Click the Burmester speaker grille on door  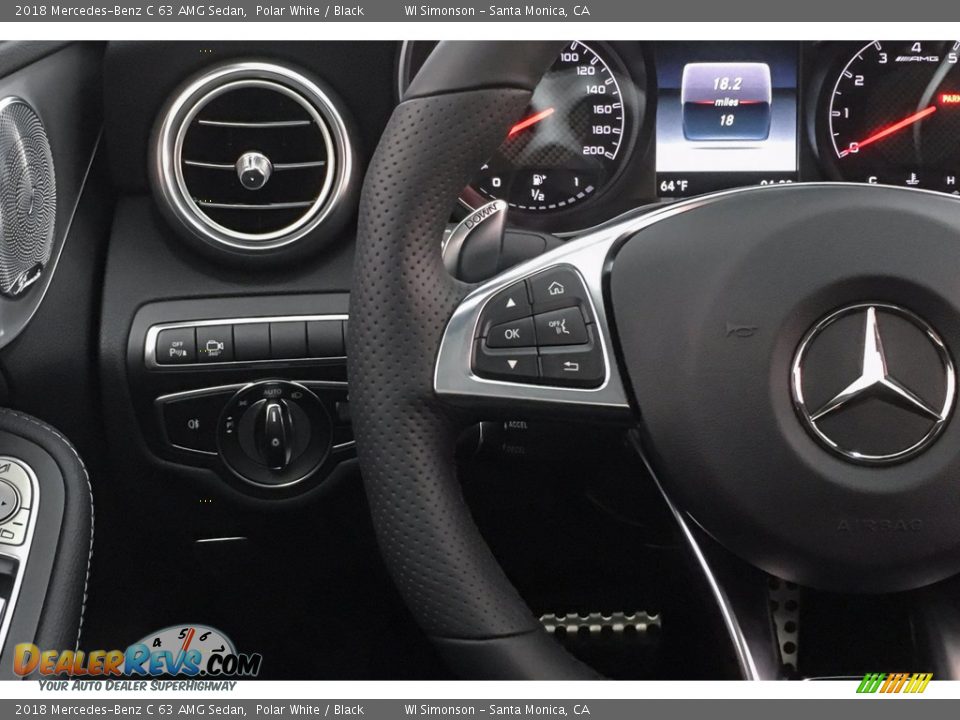26,198
